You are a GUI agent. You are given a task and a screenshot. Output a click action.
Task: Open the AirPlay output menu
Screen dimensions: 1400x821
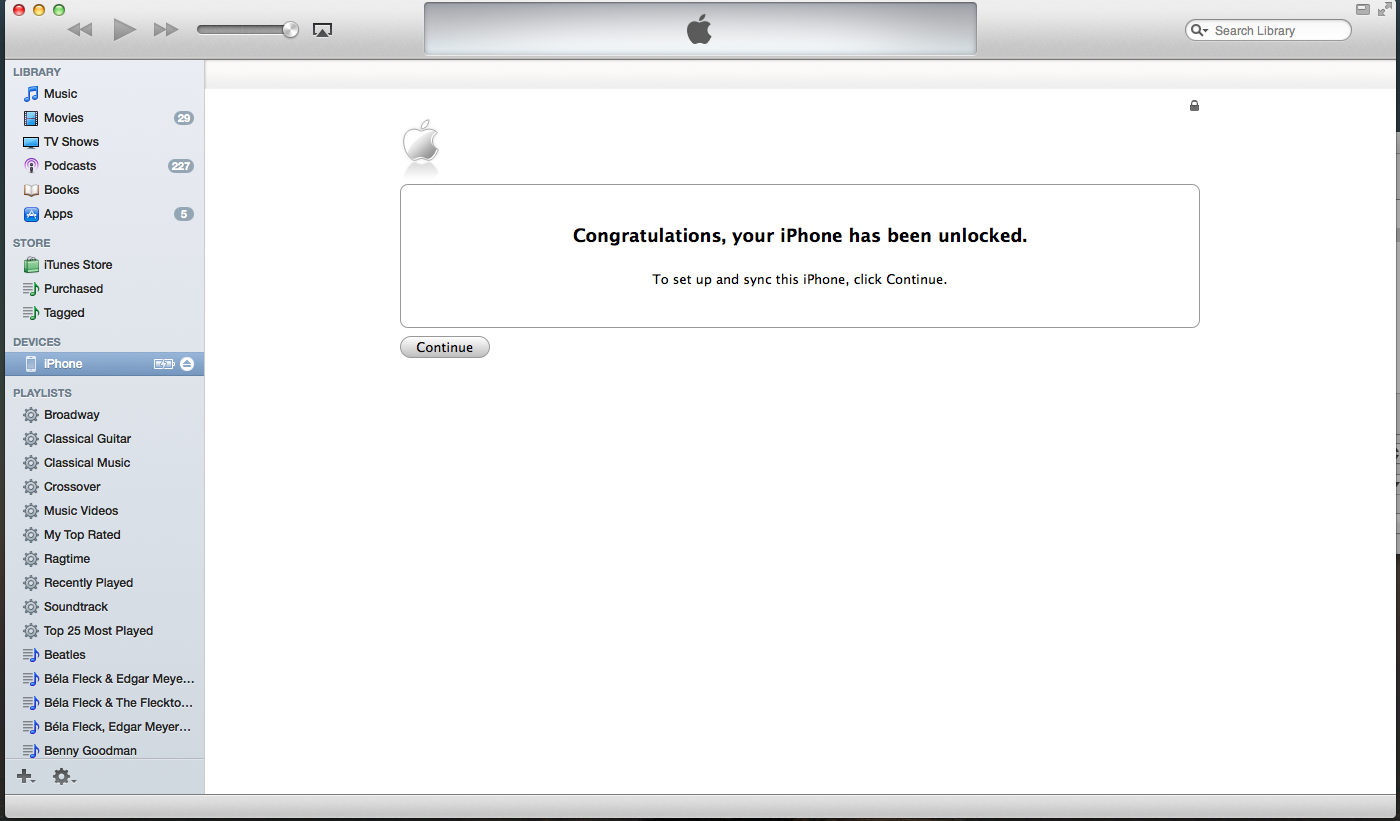coord(322,30)
